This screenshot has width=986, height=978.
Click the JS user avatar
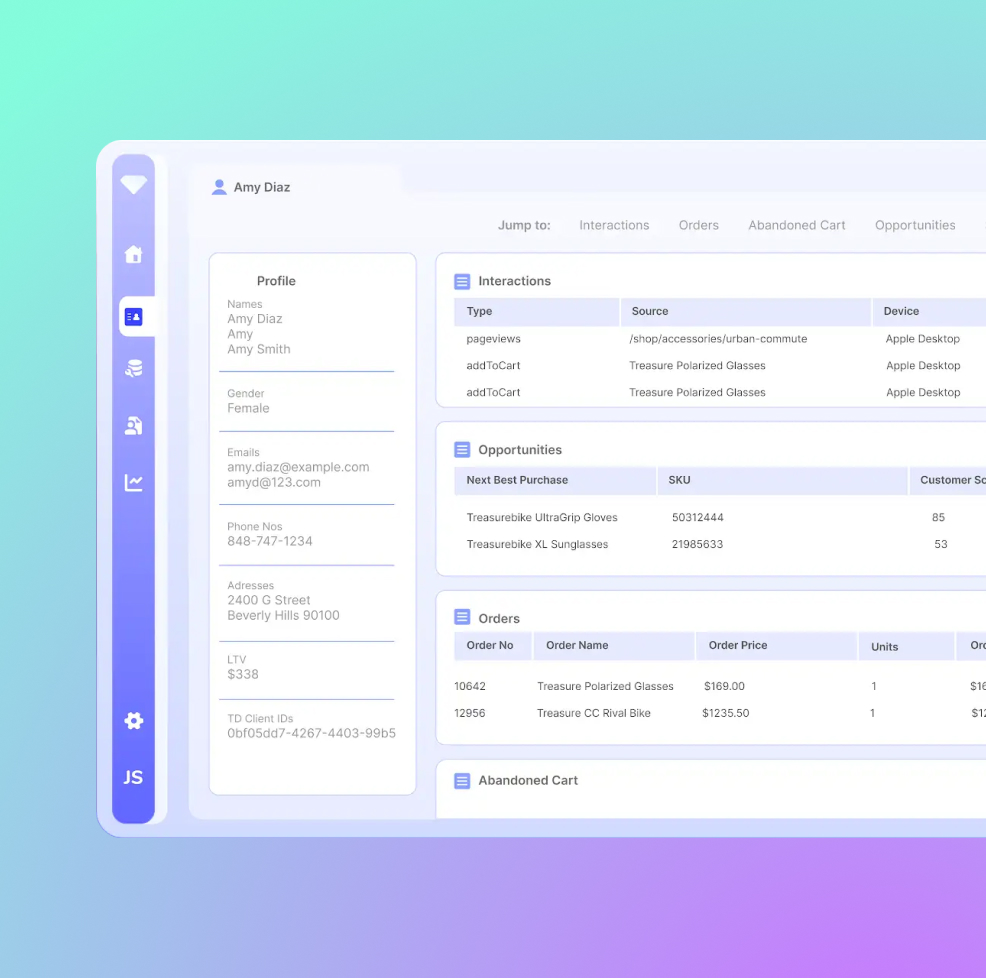coord(133,777)
